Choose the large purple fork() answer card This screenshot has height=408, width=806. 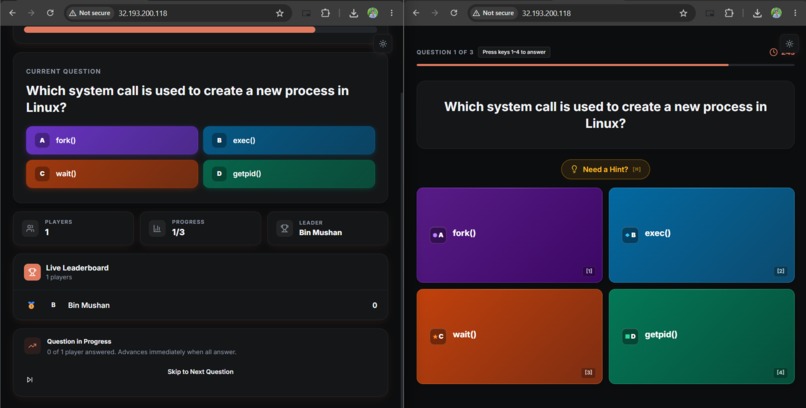[509, 235]
